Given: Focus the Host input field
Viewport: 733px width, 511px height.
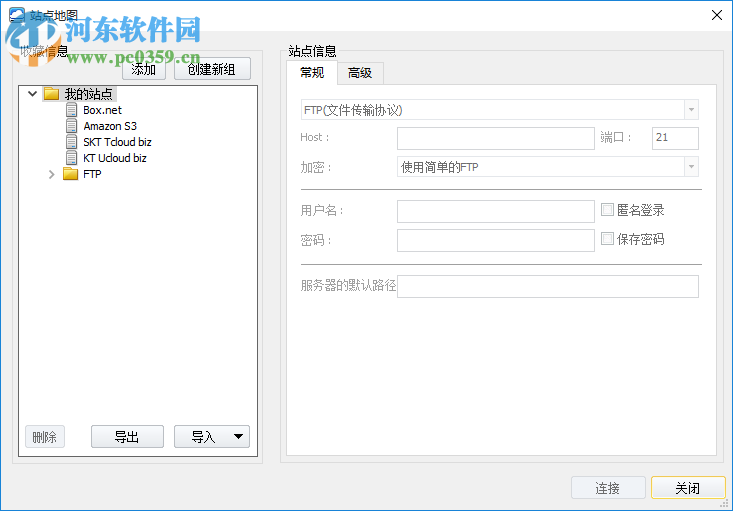Looking at the screenshot, I should pos(496,138).
